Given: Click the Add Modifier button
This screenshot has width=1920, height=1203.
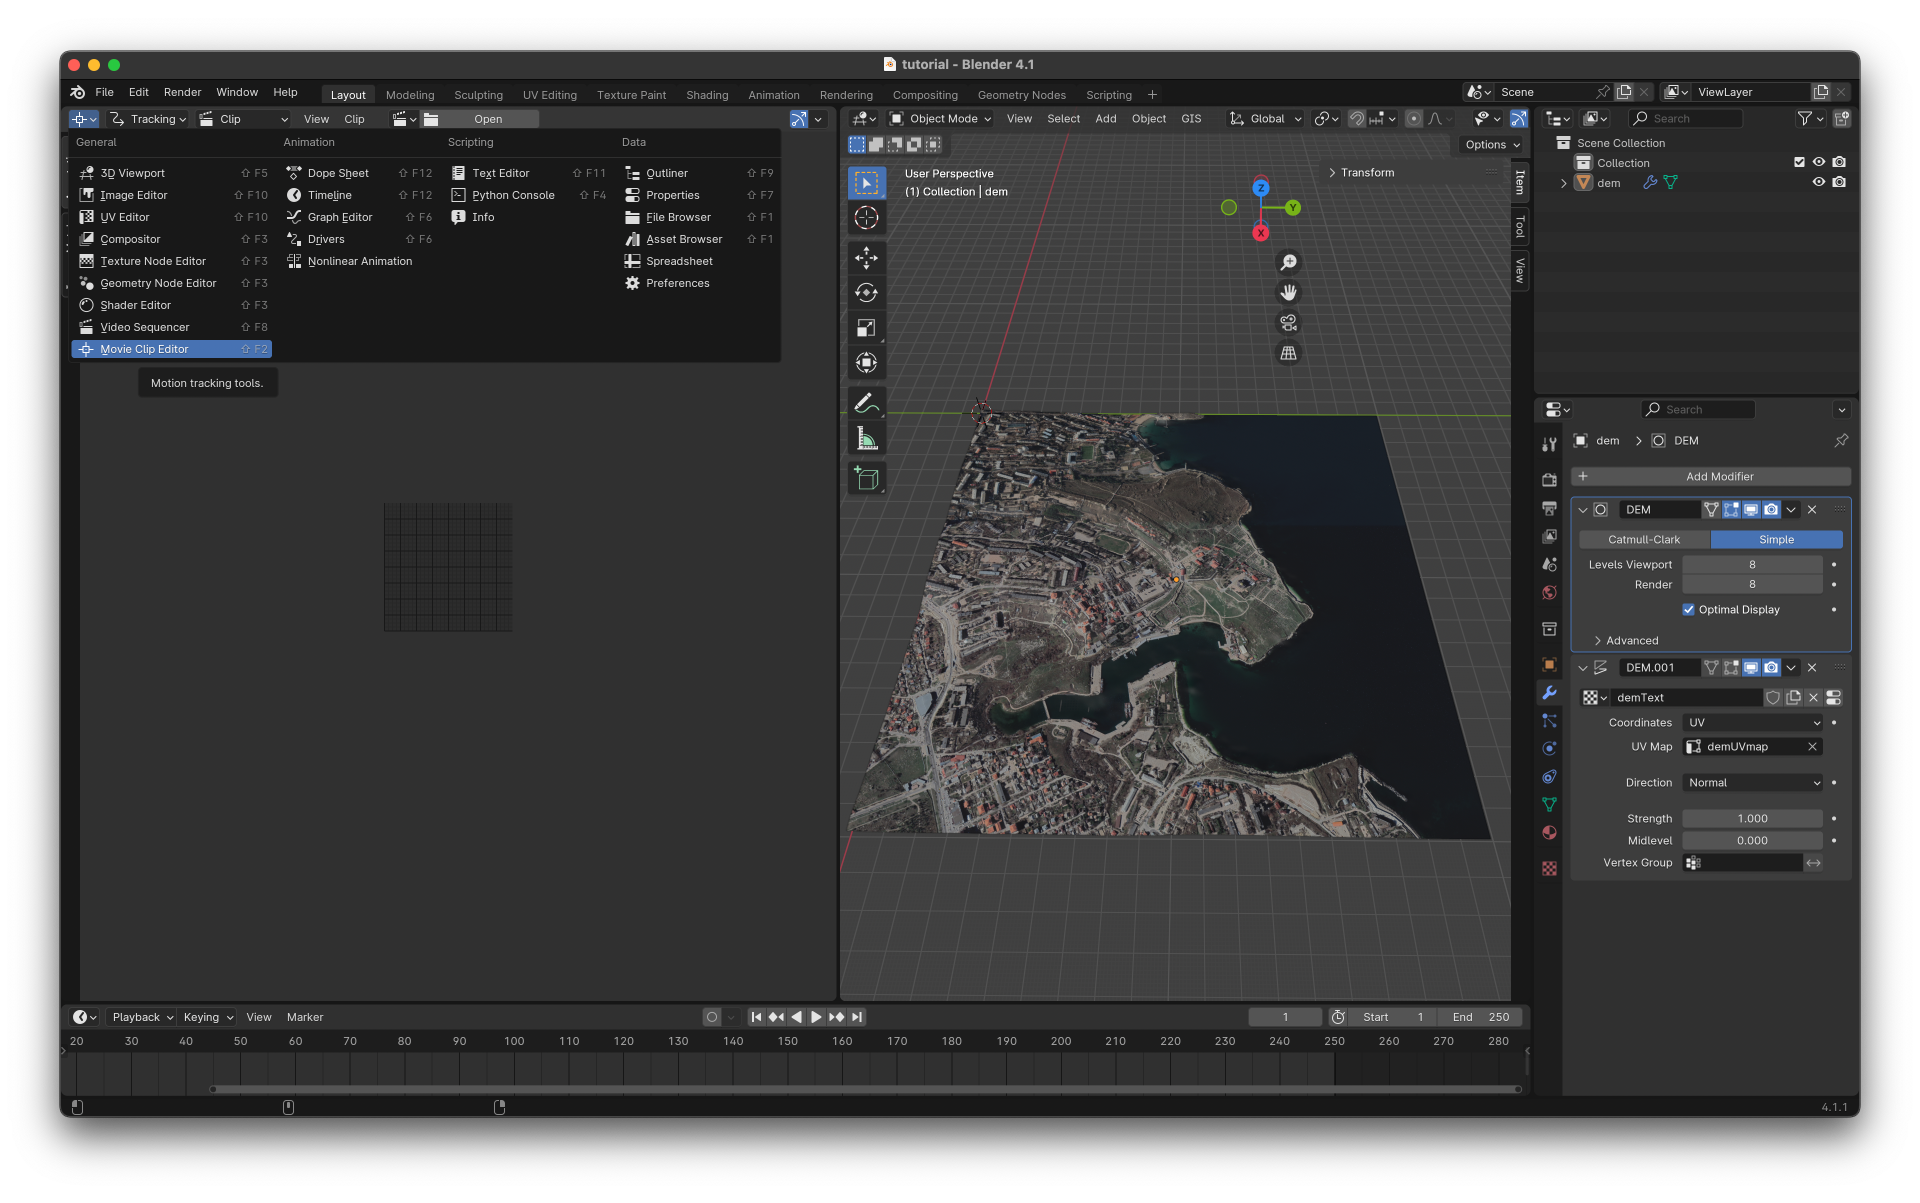Looking at the screenshot, I should (x=1711, y=477).
